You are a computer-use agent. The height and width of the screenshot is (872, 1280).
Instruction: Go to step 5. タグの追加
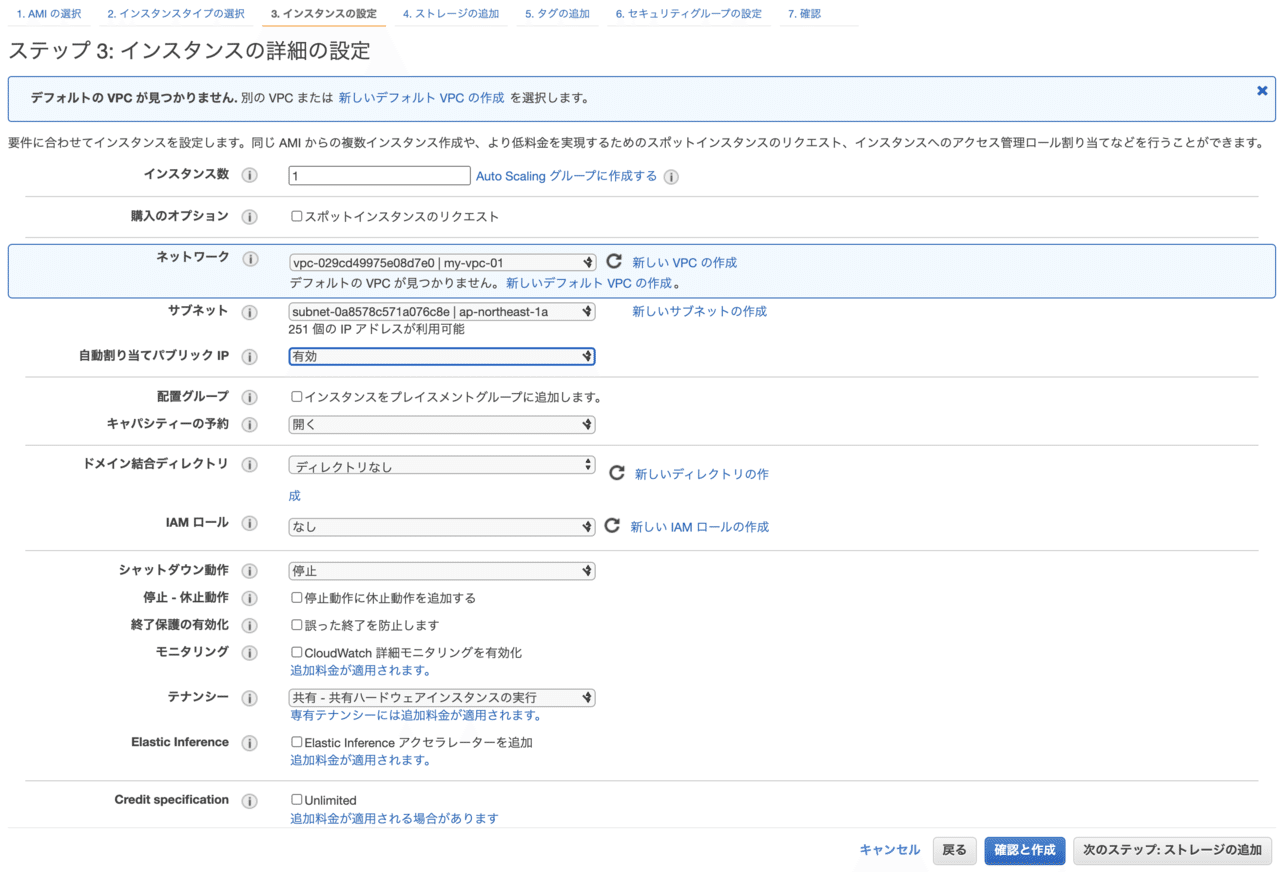point(557,14)
